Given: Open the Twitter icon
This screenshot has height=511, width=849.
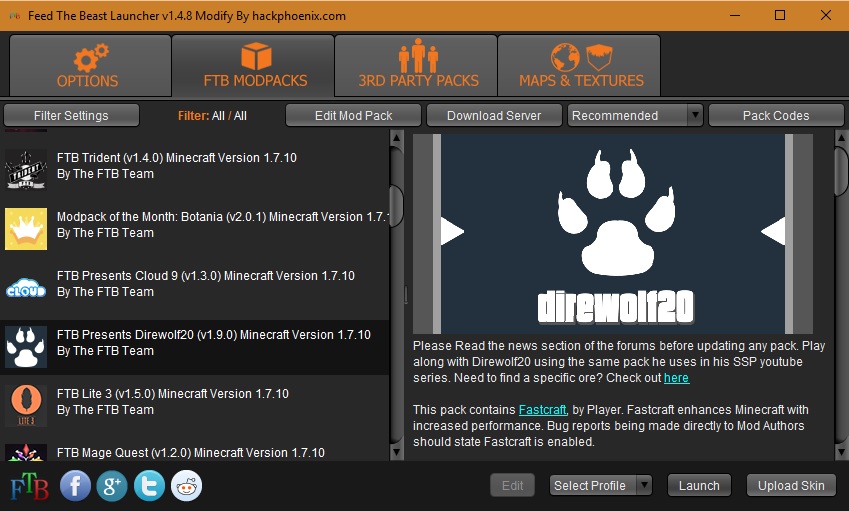Looking at the screenshot, I should [149, 486].
